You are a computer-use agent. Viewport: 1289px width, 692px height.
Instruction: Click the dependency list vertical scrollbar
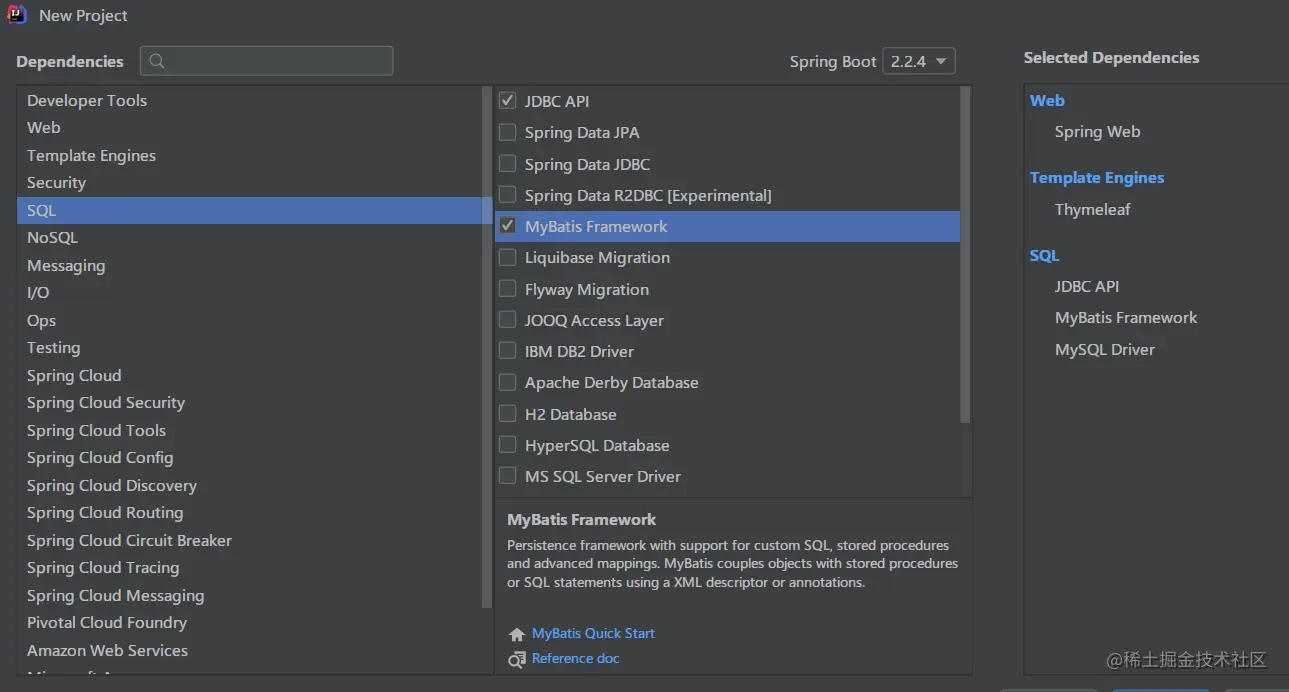(x=965, y=254)
